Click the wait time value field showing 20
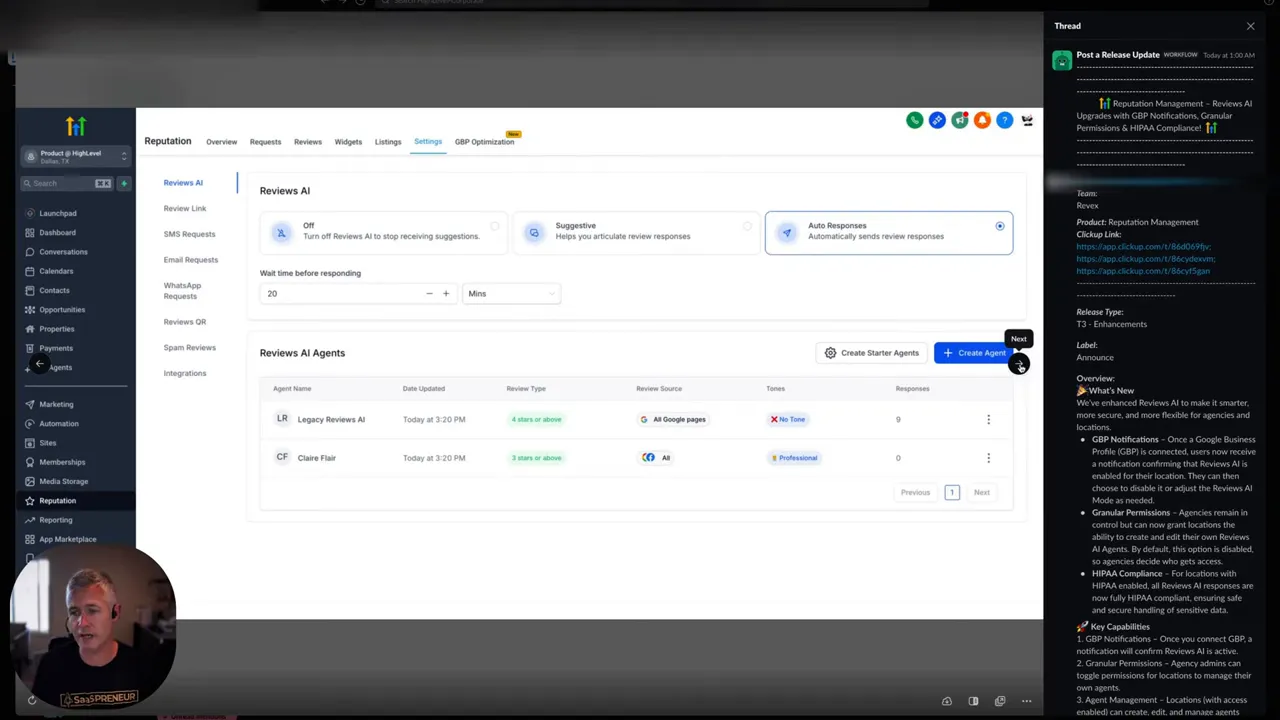 340,293
